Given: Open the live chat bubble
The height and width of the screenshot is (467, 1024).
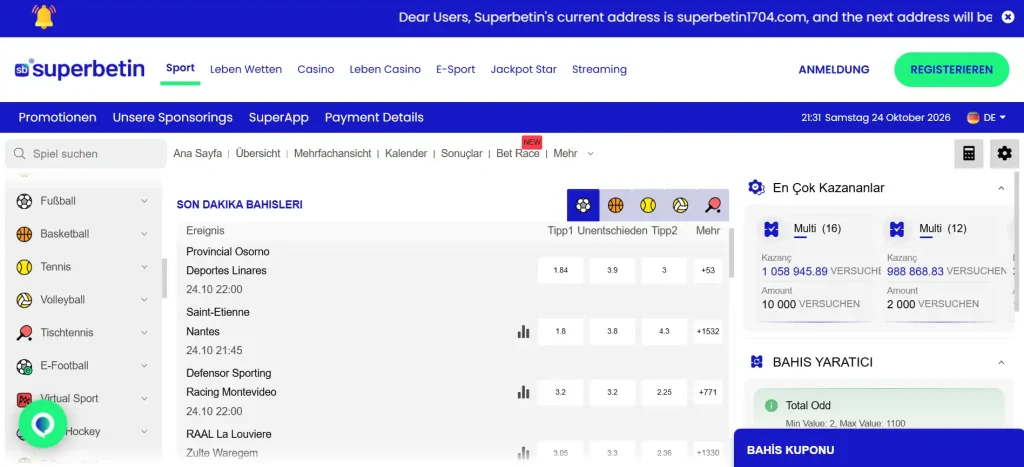Looking at the screenshot, I should point(42,424).
